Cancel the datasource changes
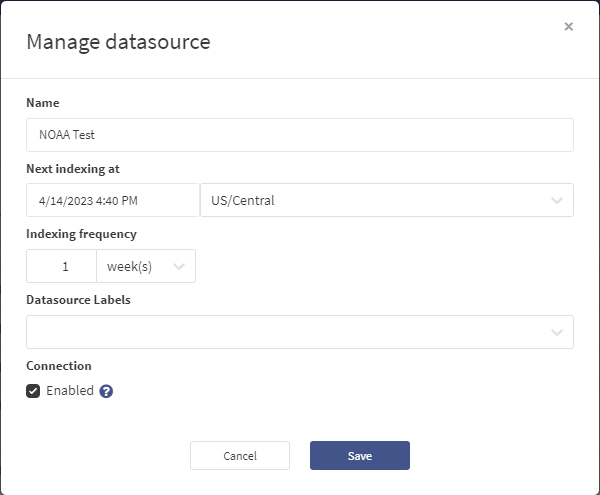Viewport: 600px width, 495px height. 240,456
